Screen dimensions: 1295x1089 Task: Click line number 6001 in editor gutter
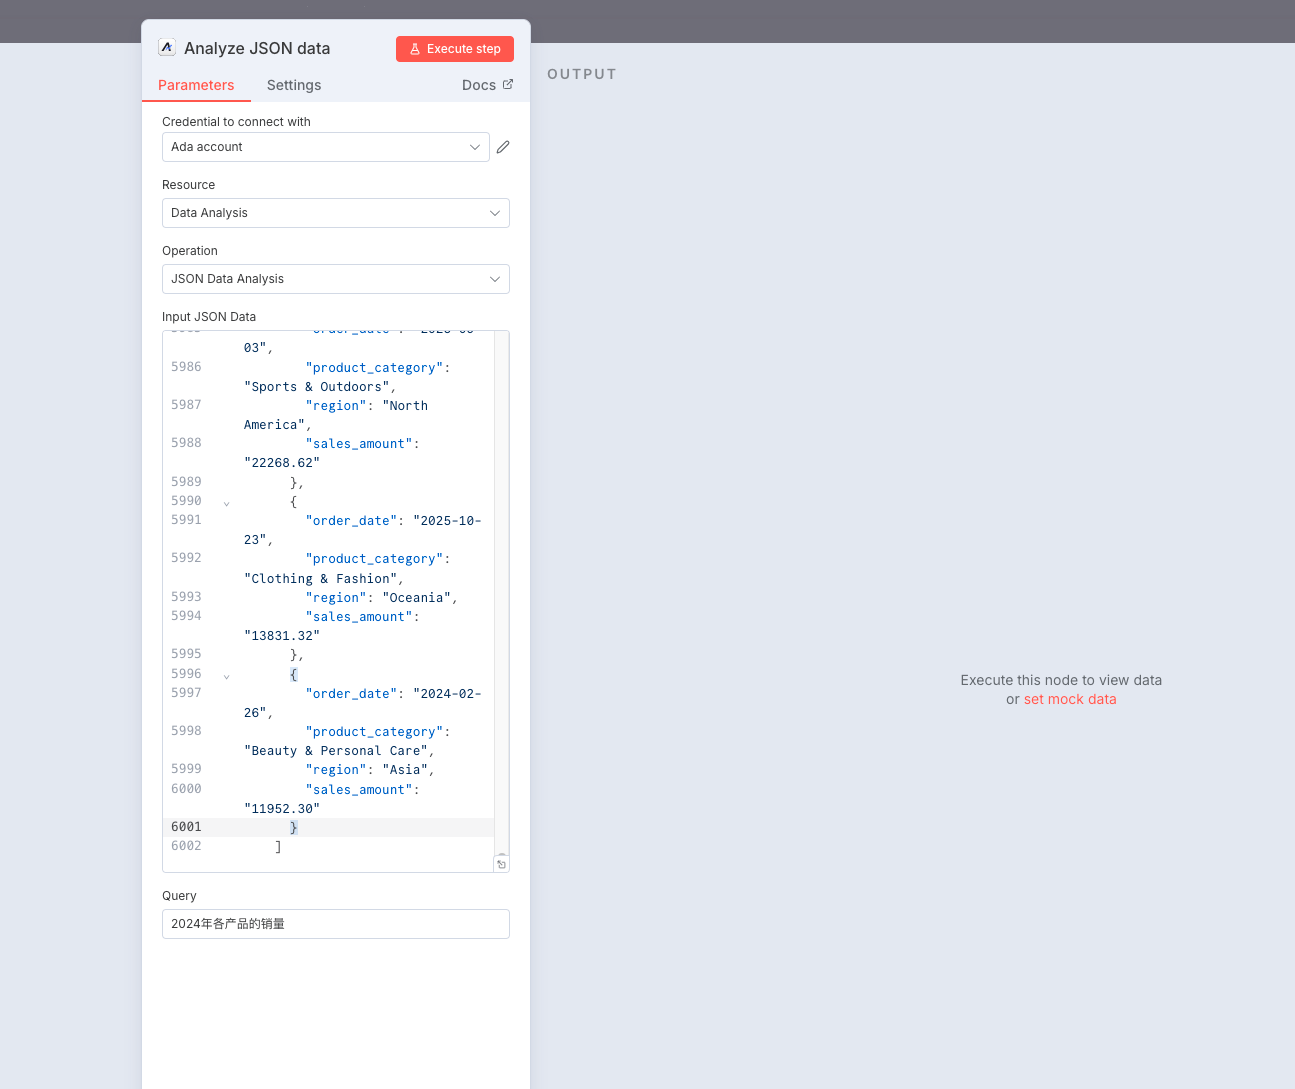pos(186,827)
